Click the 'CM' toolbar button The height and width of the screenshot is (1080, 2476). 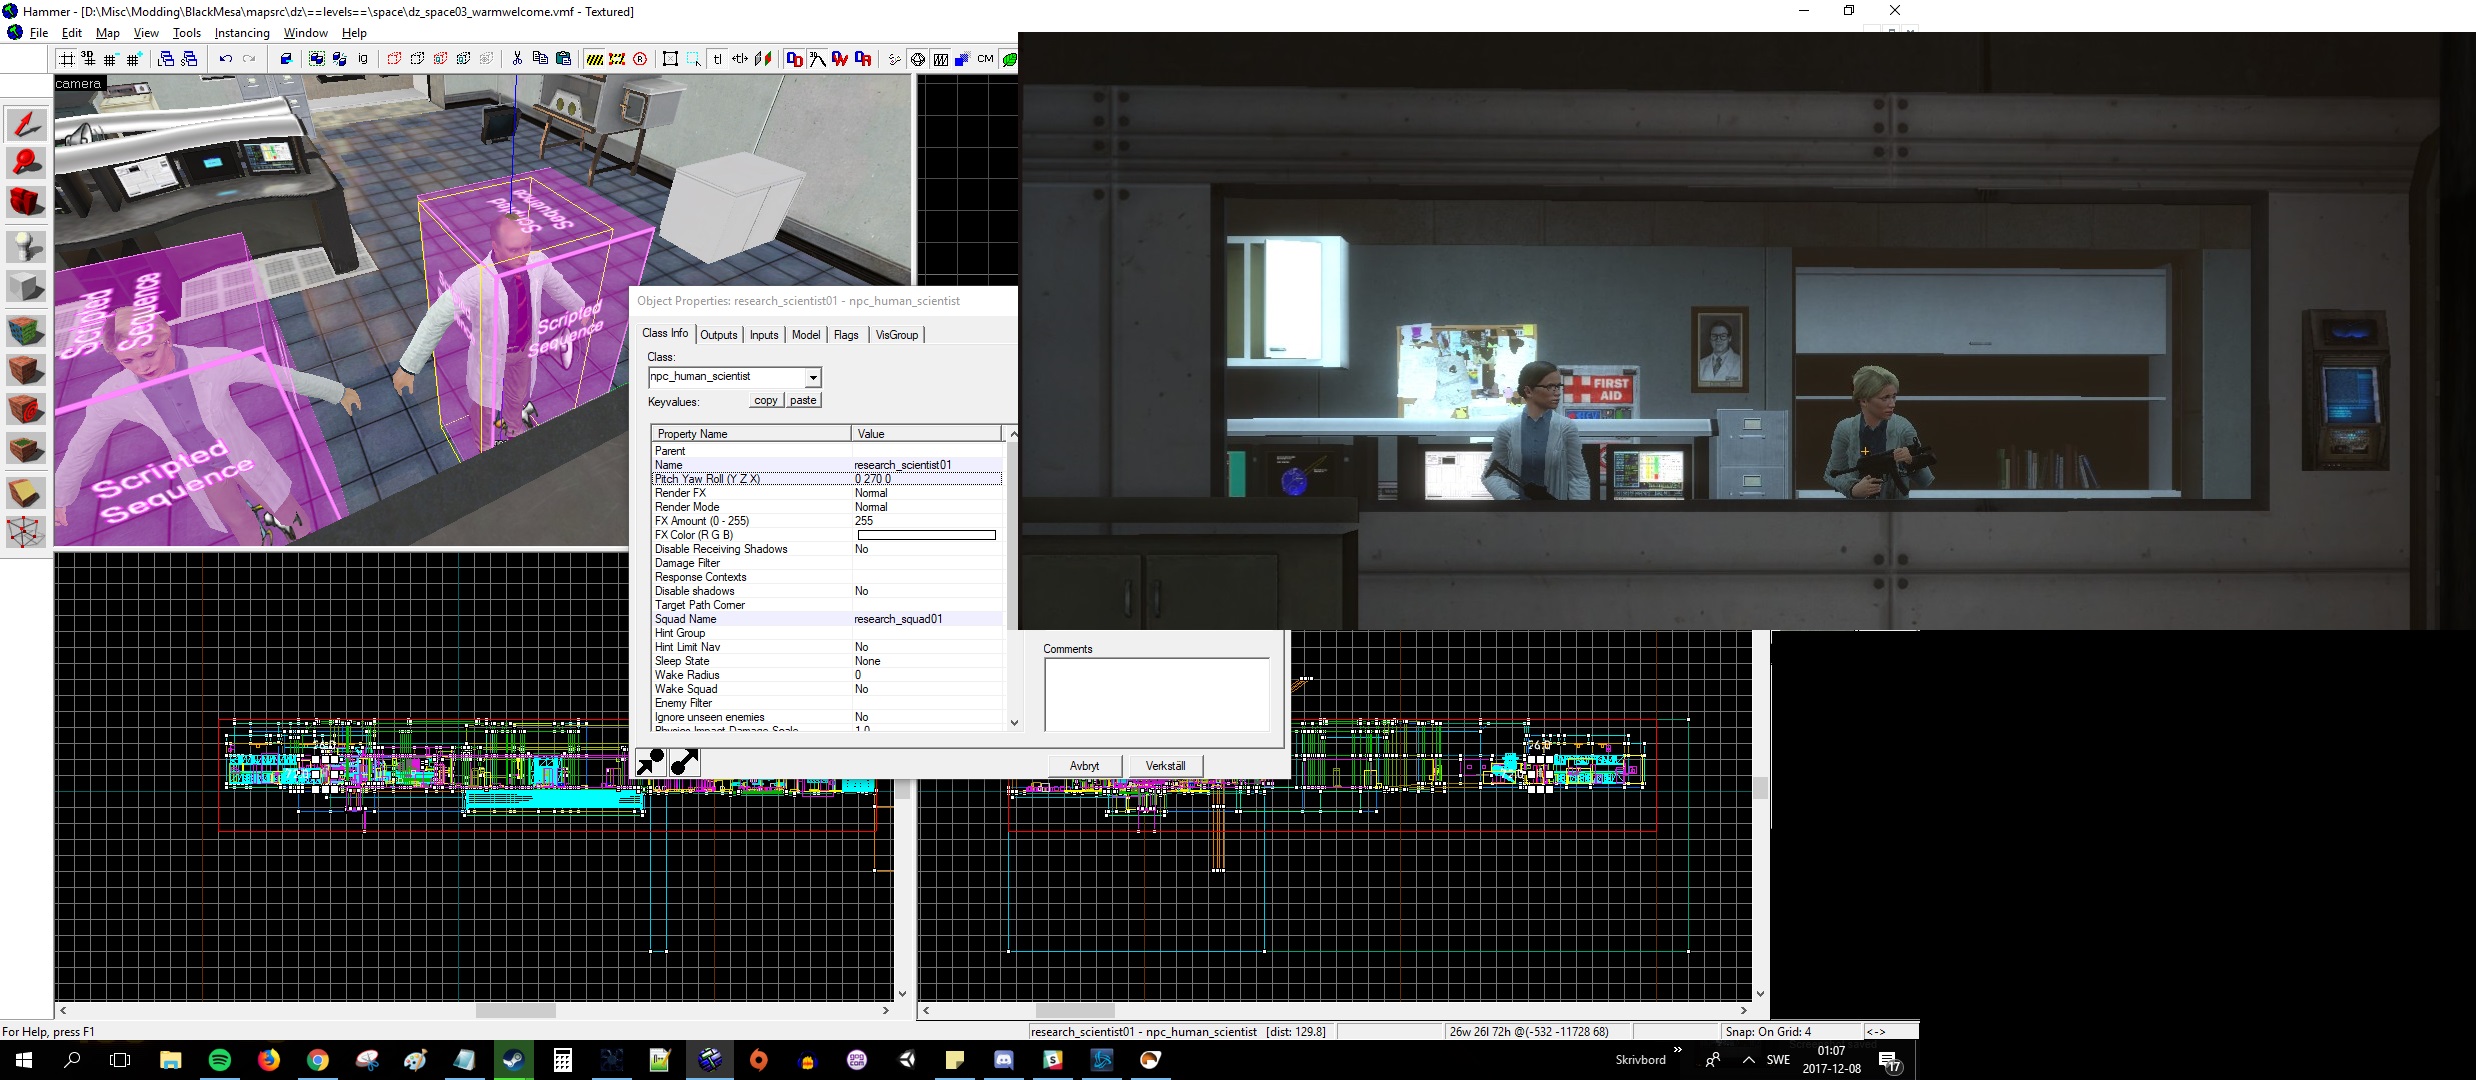click(x=986, y=59)
